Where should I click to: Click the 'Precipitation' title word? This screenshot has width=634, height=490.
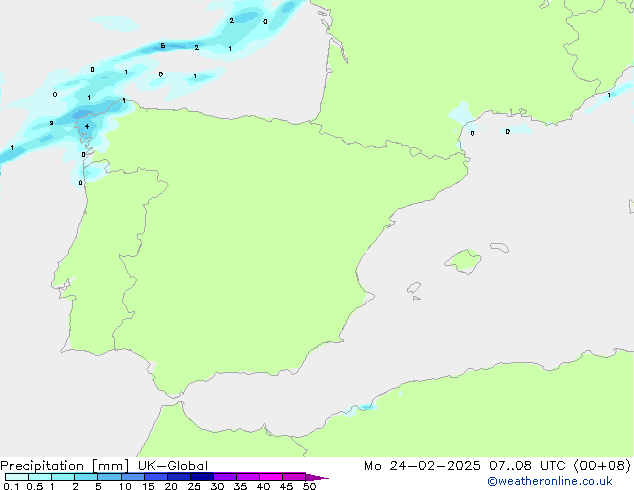coord(42,466)
